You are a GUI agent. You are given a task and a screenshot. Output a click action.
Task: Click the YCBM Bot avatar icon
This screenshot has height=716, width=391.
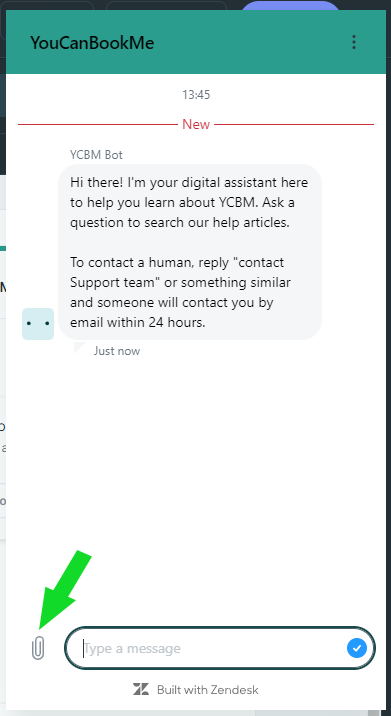point(38,324)
